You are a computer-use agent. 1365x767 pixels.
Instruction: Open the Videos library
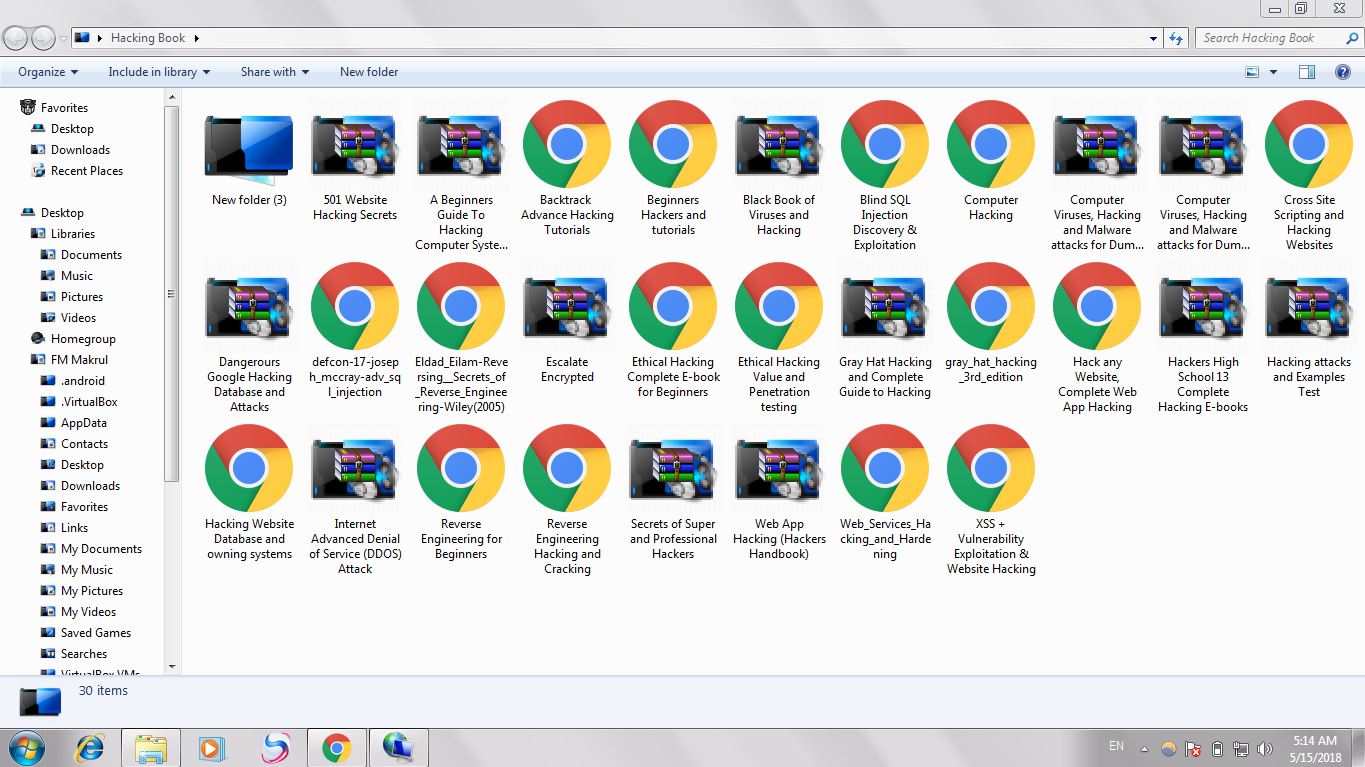pos(68,318)
